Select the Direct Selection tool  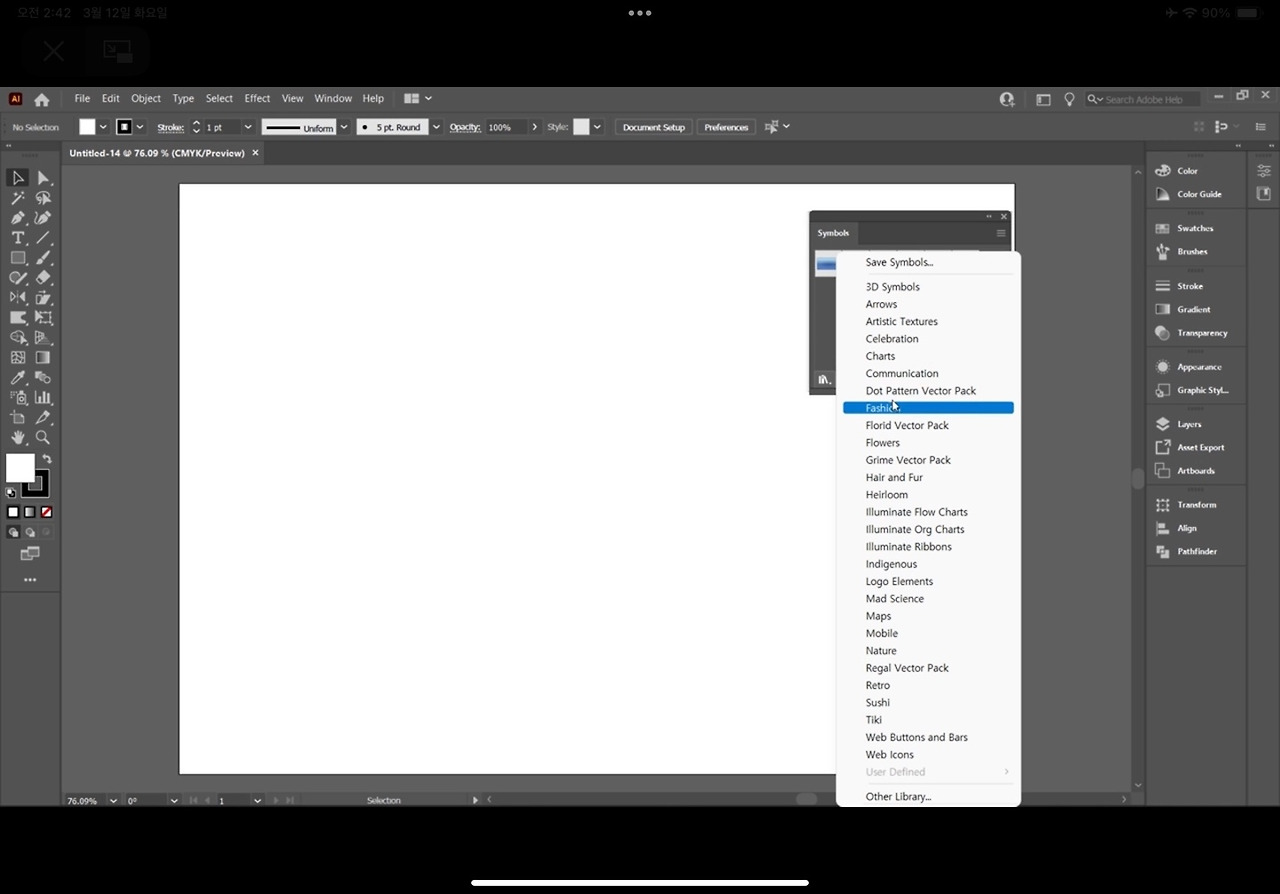click(43, 178)
